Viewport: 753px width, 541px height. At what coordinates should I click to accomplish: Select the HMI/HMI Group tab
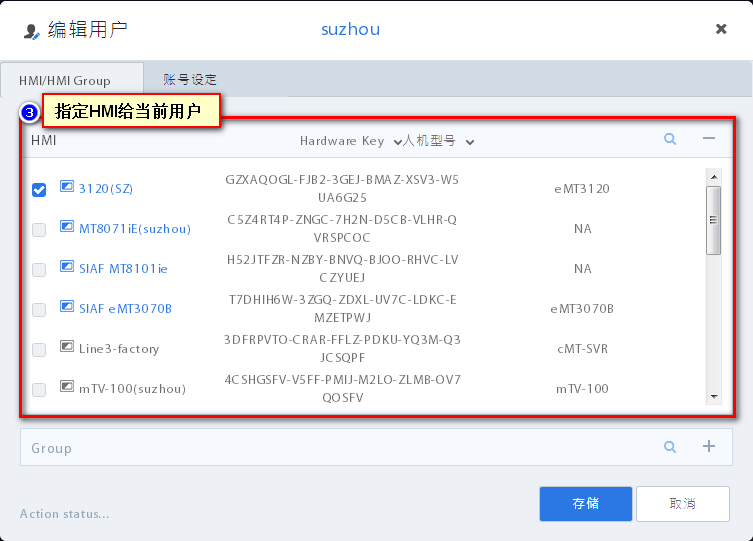pos(65,80)
